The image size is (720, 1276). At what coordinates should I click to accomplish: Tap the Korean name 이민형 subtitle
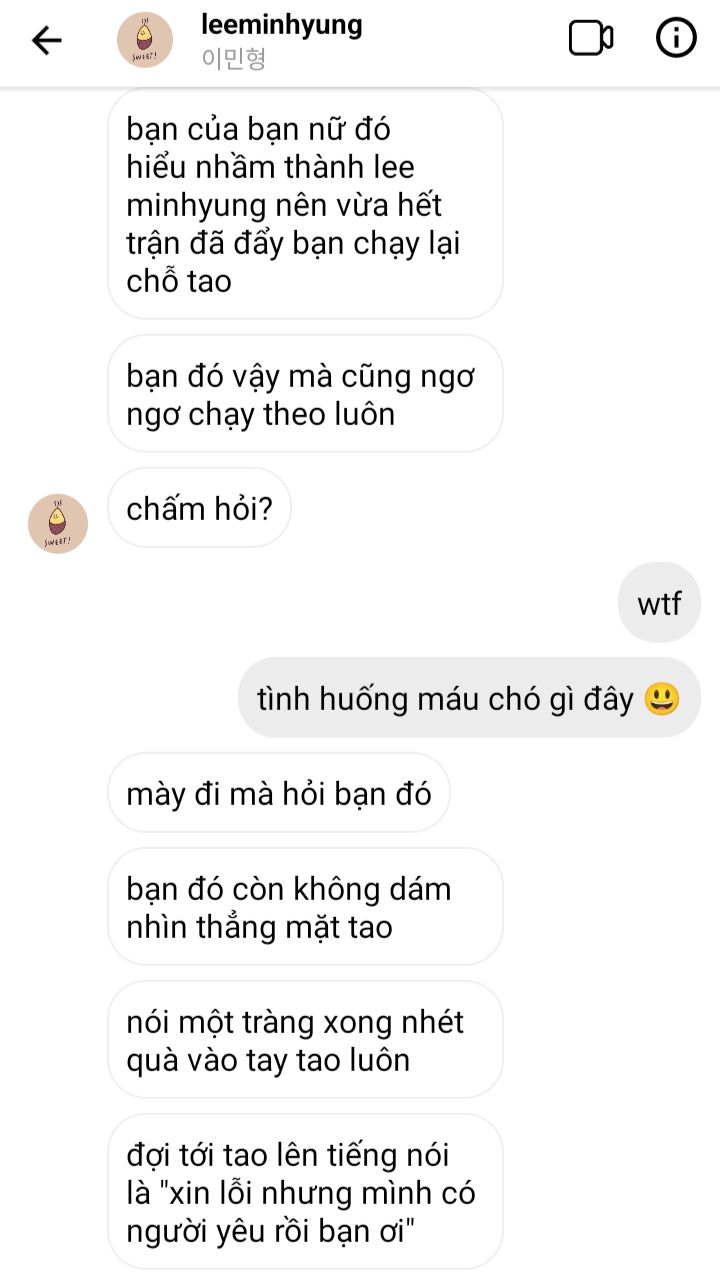(234, 59)
